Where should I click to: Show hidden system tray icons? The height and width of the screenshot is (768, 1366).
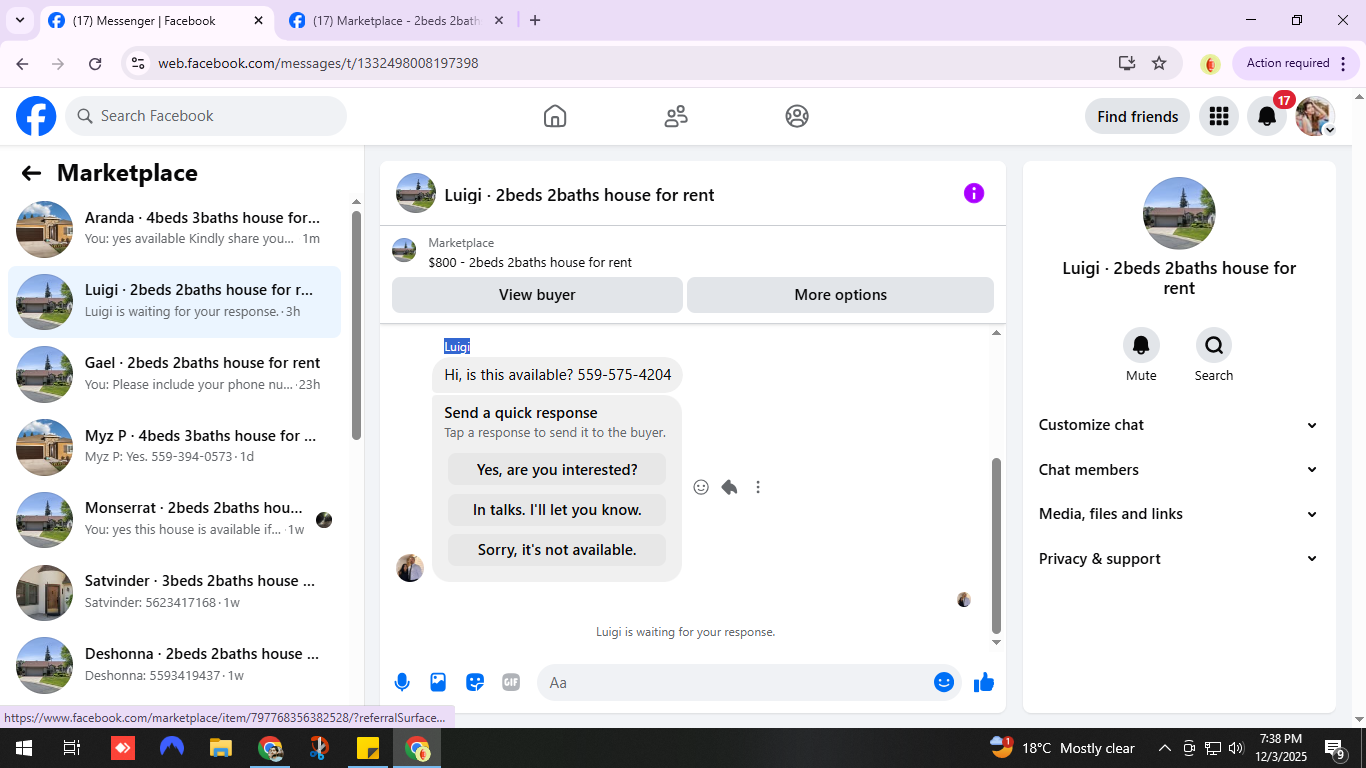tap(1164, 748)
